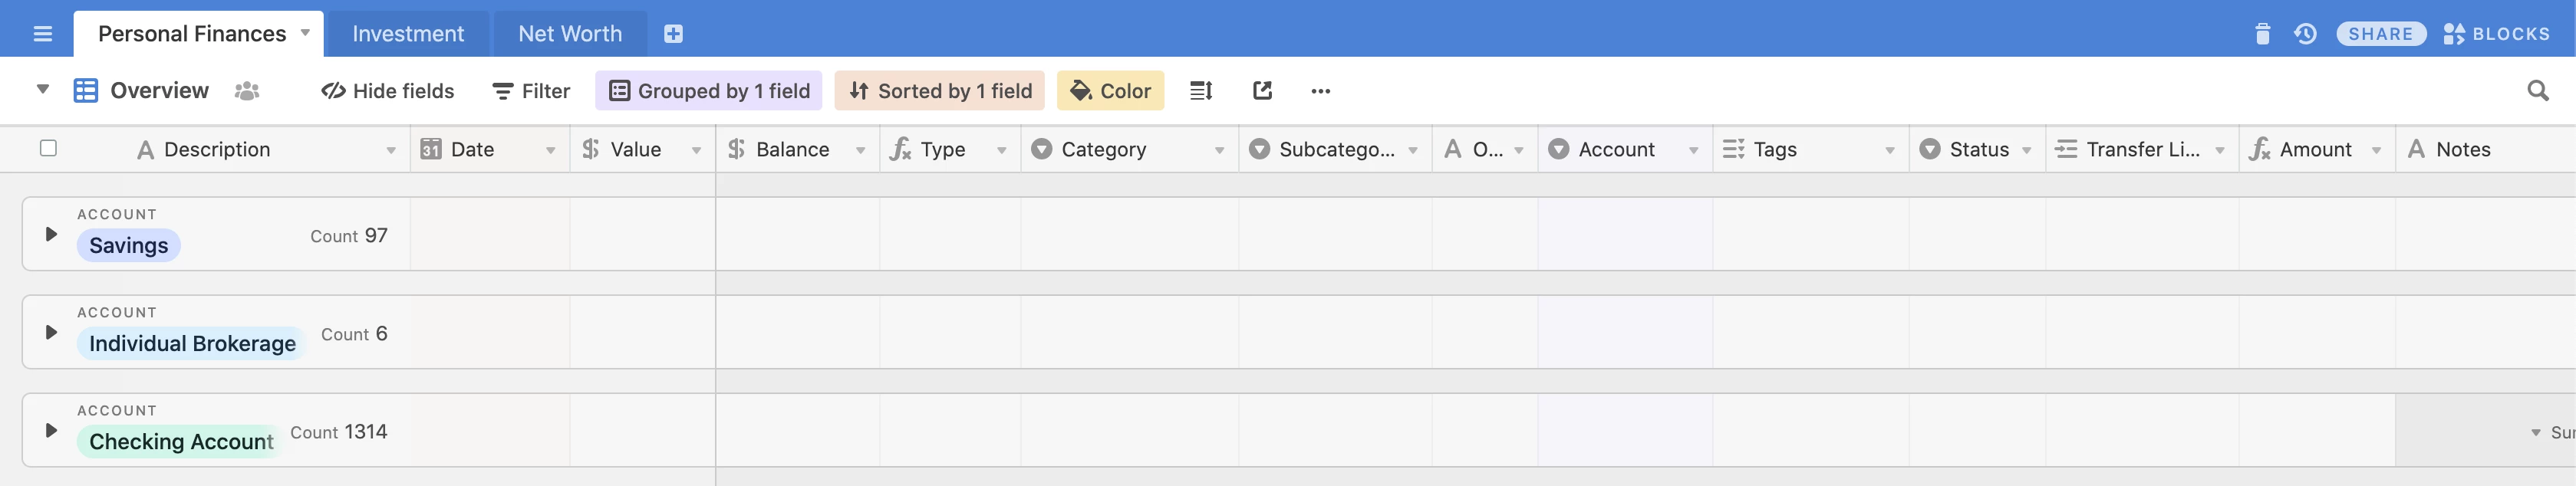Click the Notes text field icon
Image resolution: width=2576 pixels, height=486 pixels.
tap(2416, 149)
